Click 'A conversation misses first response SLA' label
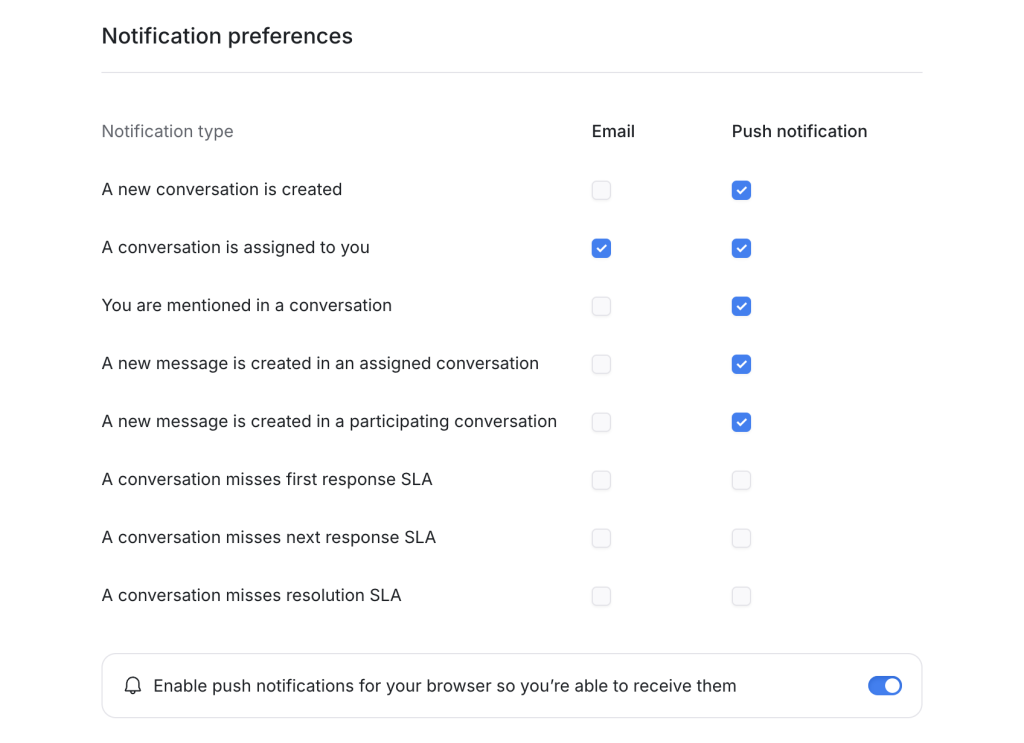1024x743 pixels. 266,479
